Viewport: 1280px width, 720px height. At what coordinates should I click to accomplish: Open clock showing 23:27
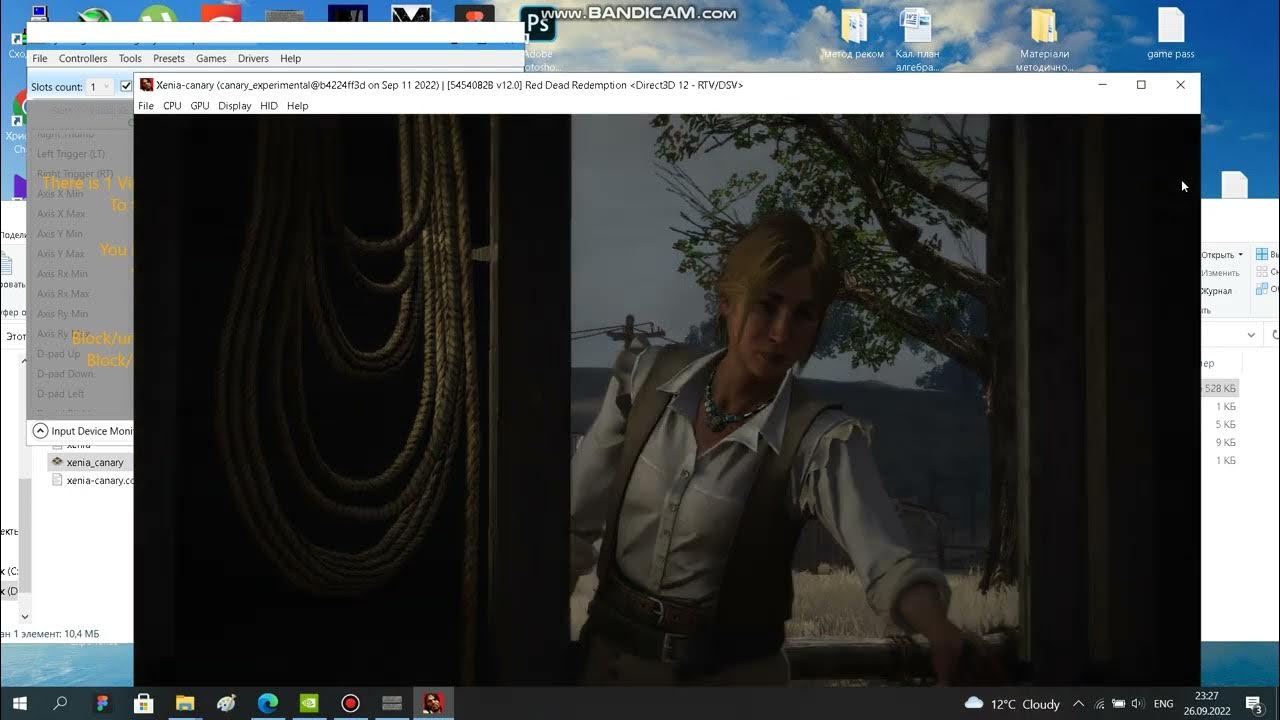point(1207,704)
